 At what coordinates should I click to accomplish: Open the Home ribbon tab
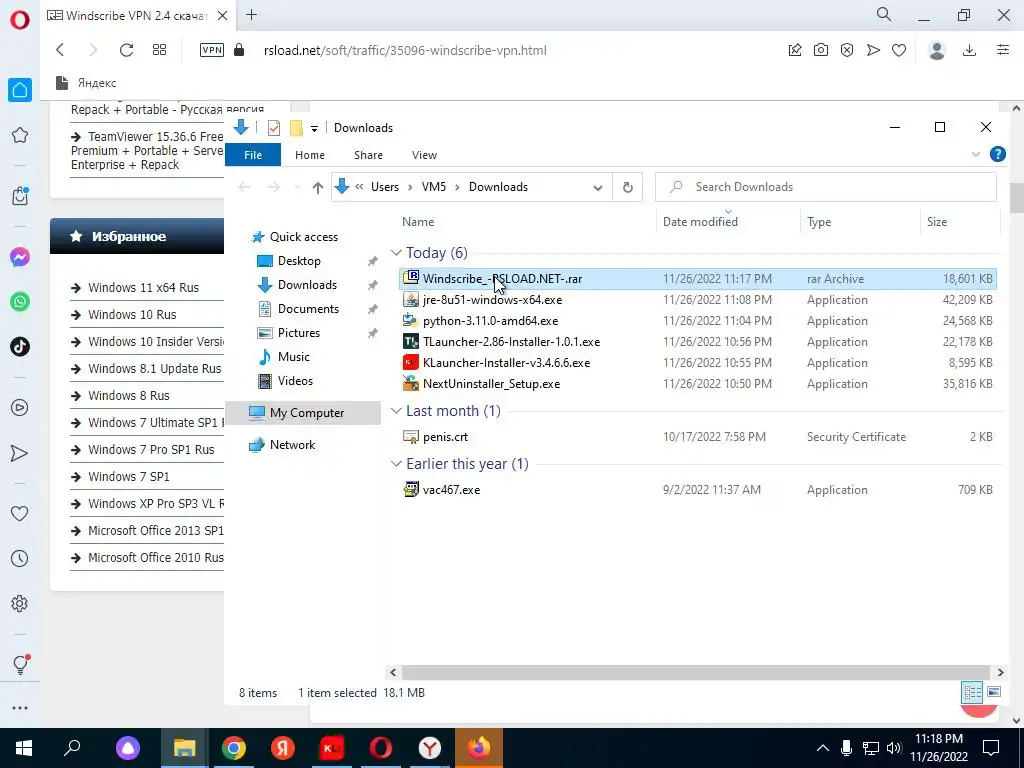(310, 155)
